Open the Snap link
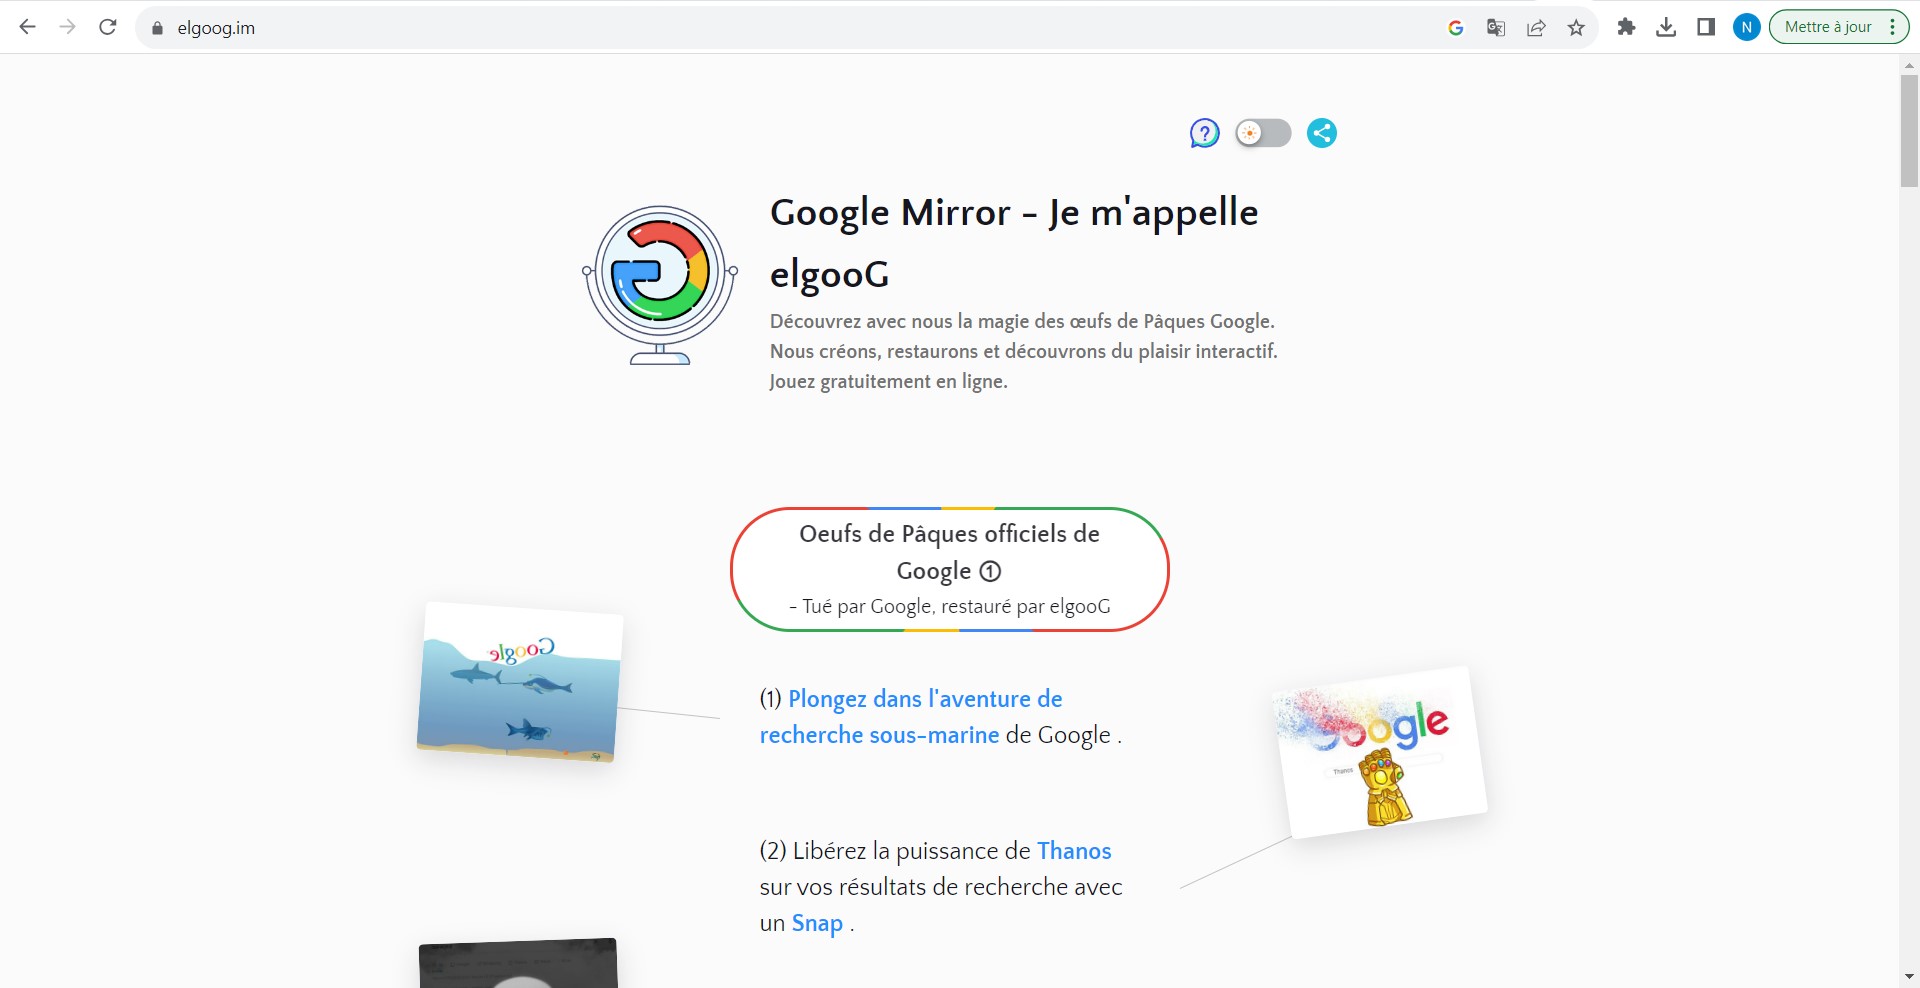Viewport: 1920px width, 988px height. [817, 923]
